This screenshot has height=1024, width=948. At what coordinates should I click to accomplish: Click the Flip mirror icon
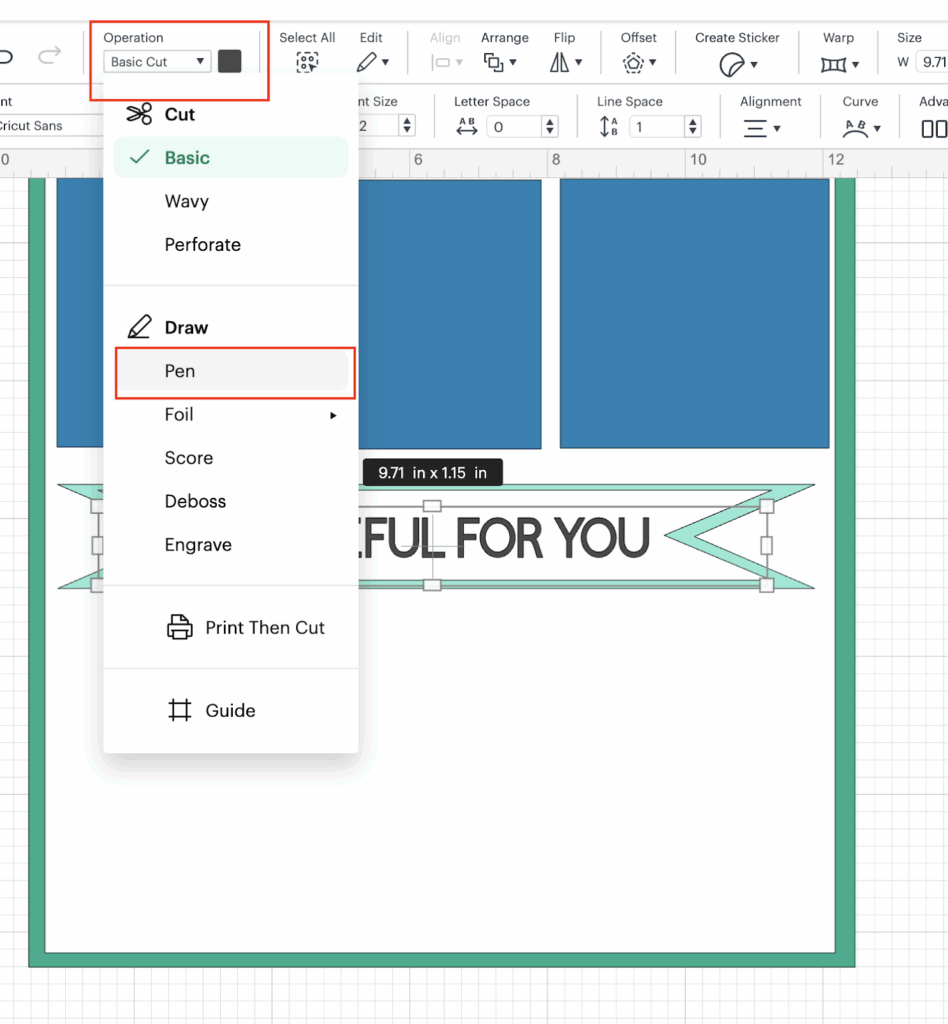pos(559,62)
